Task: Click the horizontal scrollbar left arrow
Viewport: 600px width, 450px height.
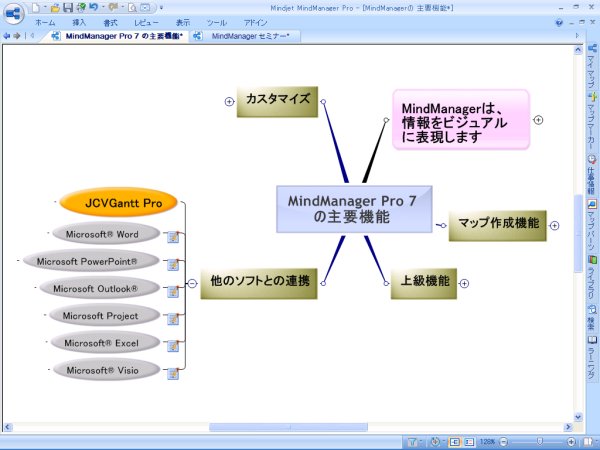Action: [7, 427]
